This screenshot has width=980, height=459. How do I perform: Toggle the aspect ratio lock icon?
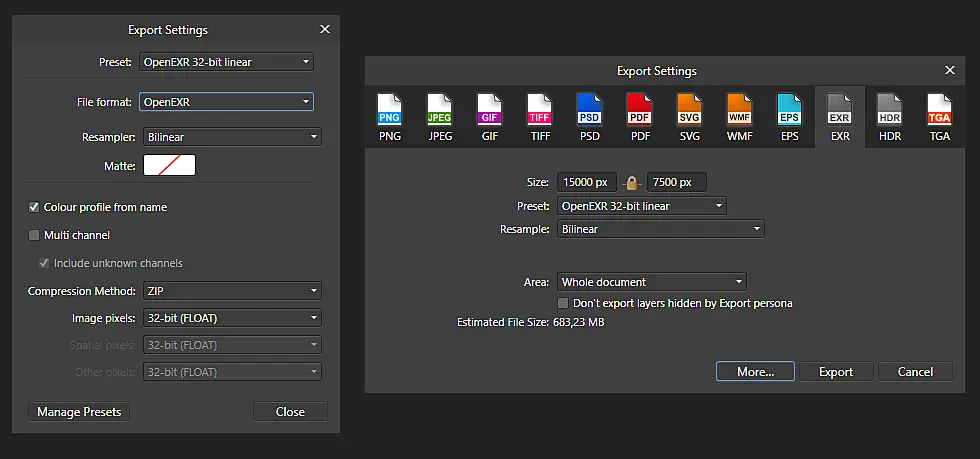(x=632, y=183)
